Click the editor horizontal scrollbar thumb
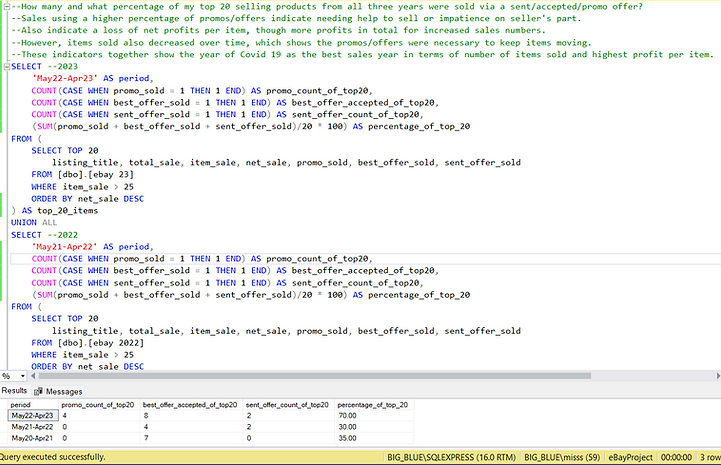721x465 pixels. (314, 376)
